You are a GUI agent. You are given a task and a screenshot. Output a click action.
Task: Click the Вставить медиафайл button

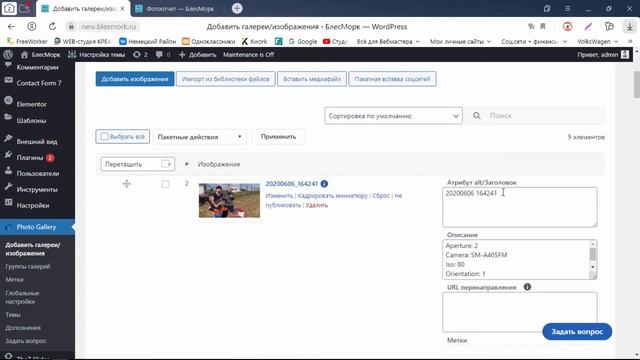(312, 79)
